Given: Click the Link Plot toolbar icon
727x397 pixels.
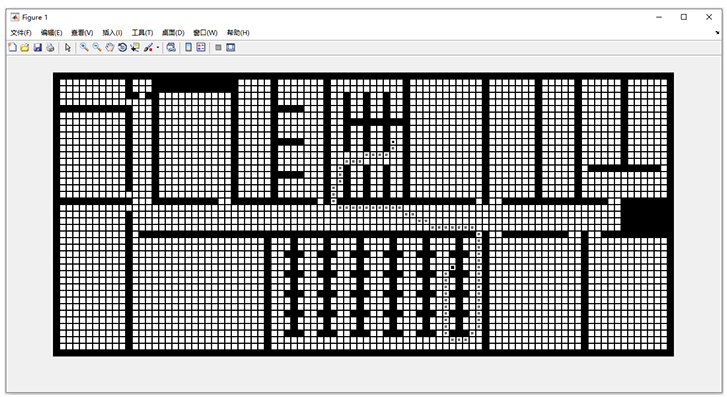Looking at the screenshot, I should (x=171, y=47).
